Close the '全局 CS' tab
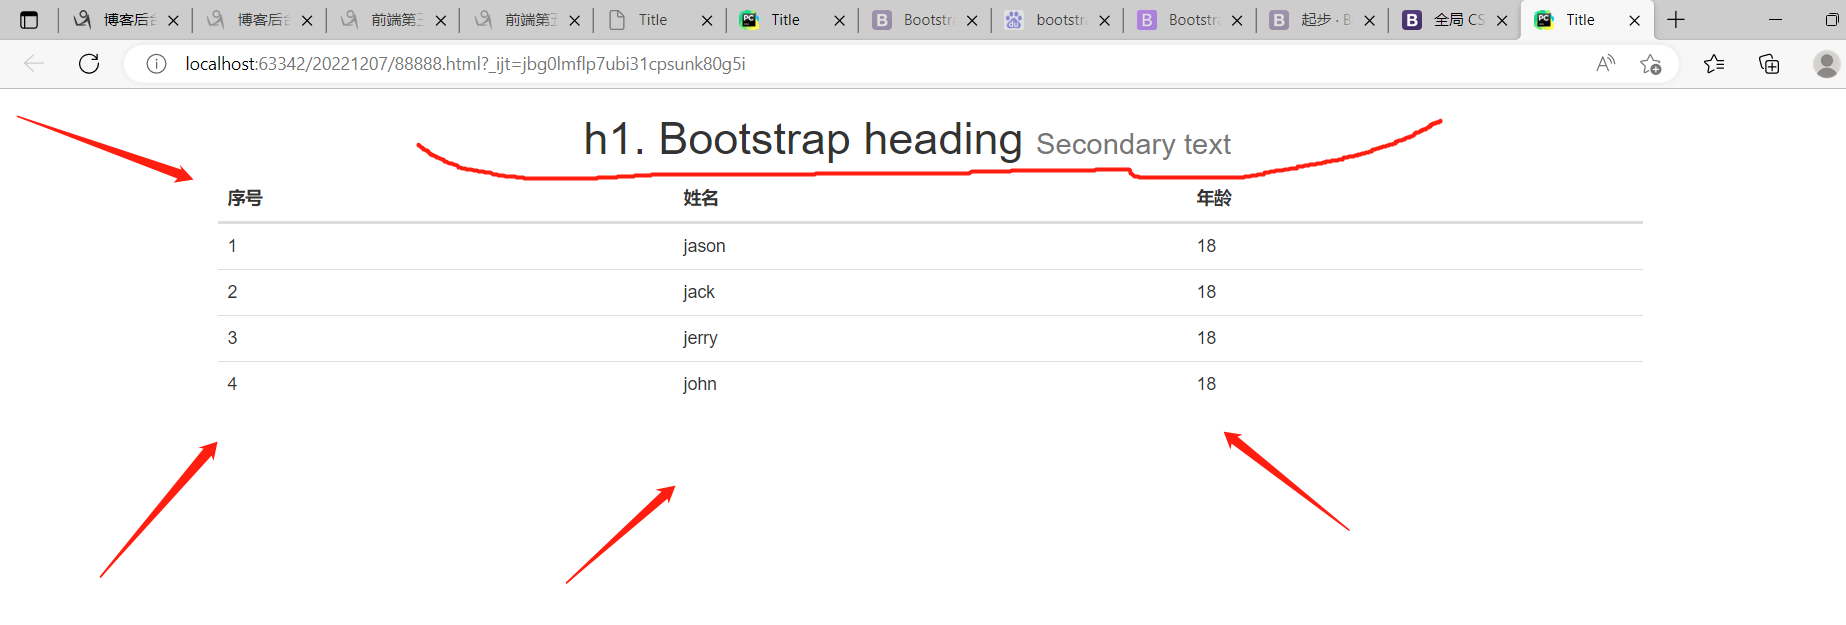The width and height of the screenshot is (1846, 625). click(1502, 20)
